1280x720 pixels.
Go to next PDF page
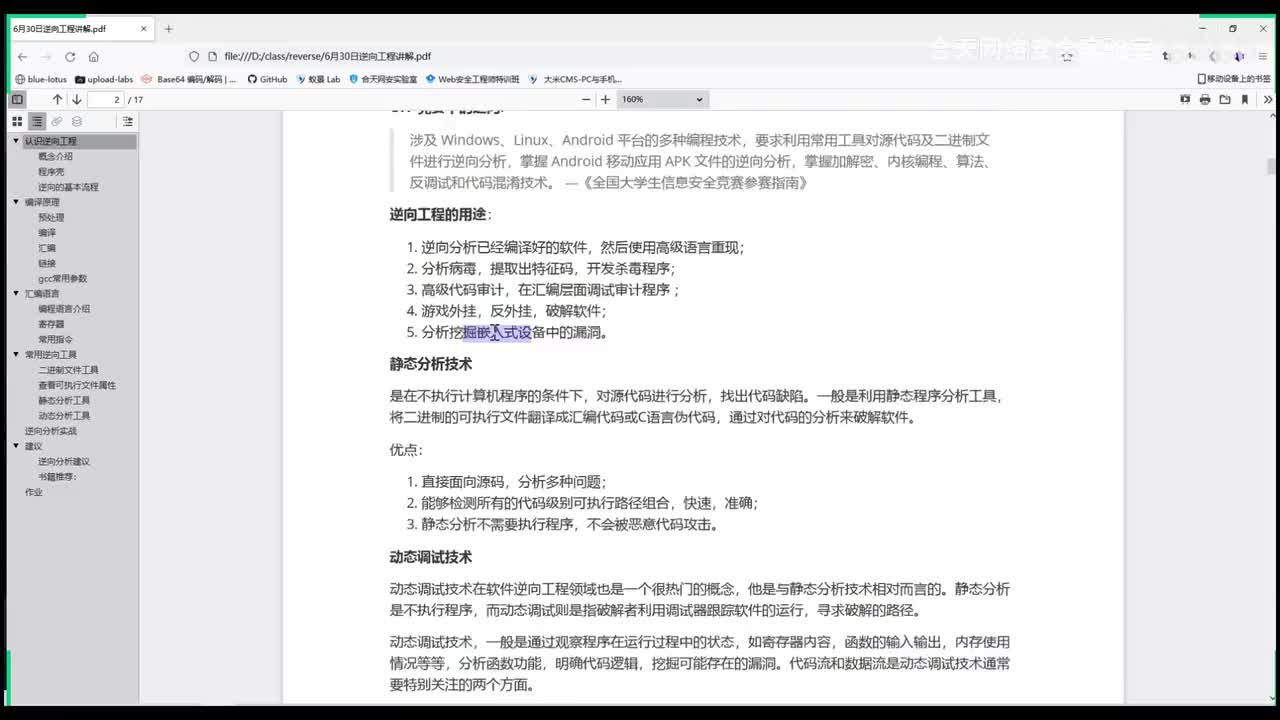(x=76, y=99)
